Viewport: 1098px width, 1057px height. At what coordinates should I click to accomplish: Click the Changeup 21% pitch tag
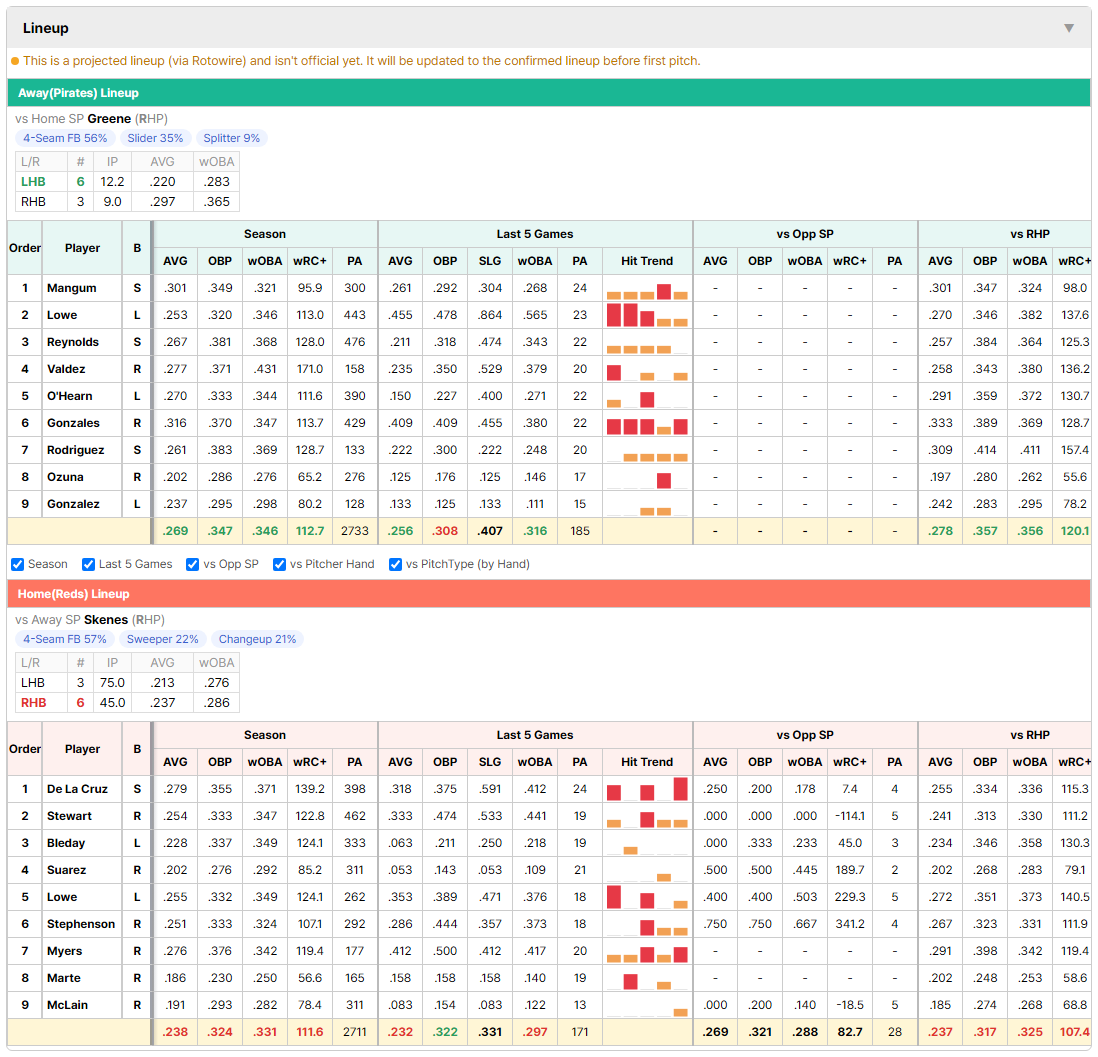pyautogui.click(x=257, y=639)
